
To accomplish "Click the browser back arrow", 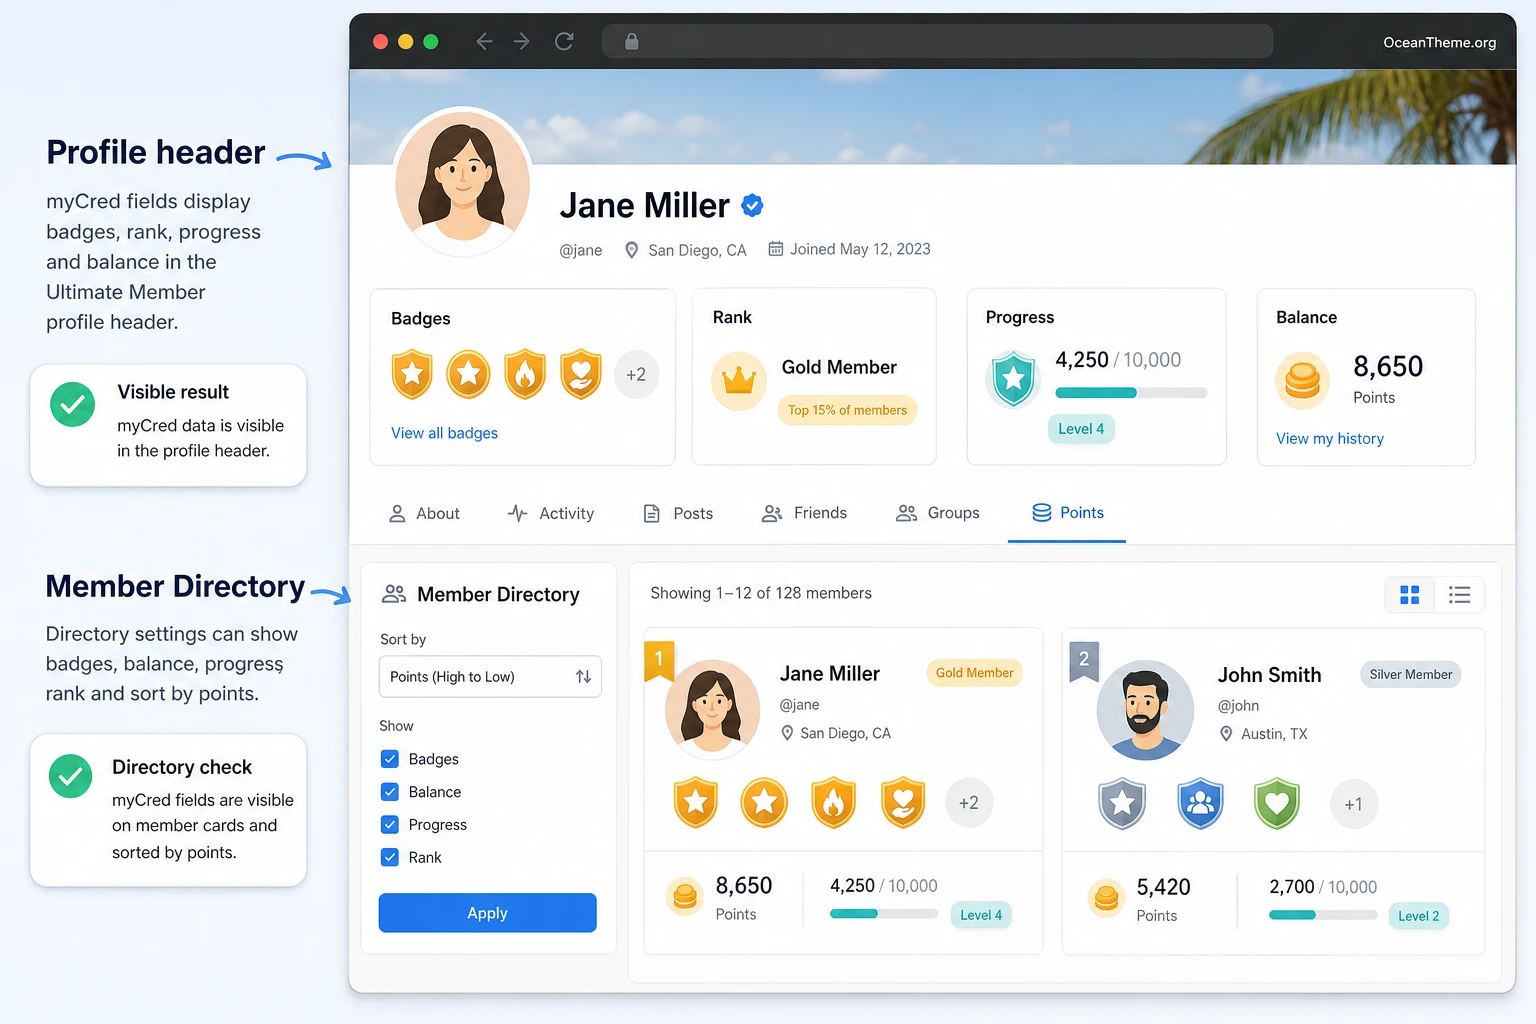I will [x=484, y=41].
